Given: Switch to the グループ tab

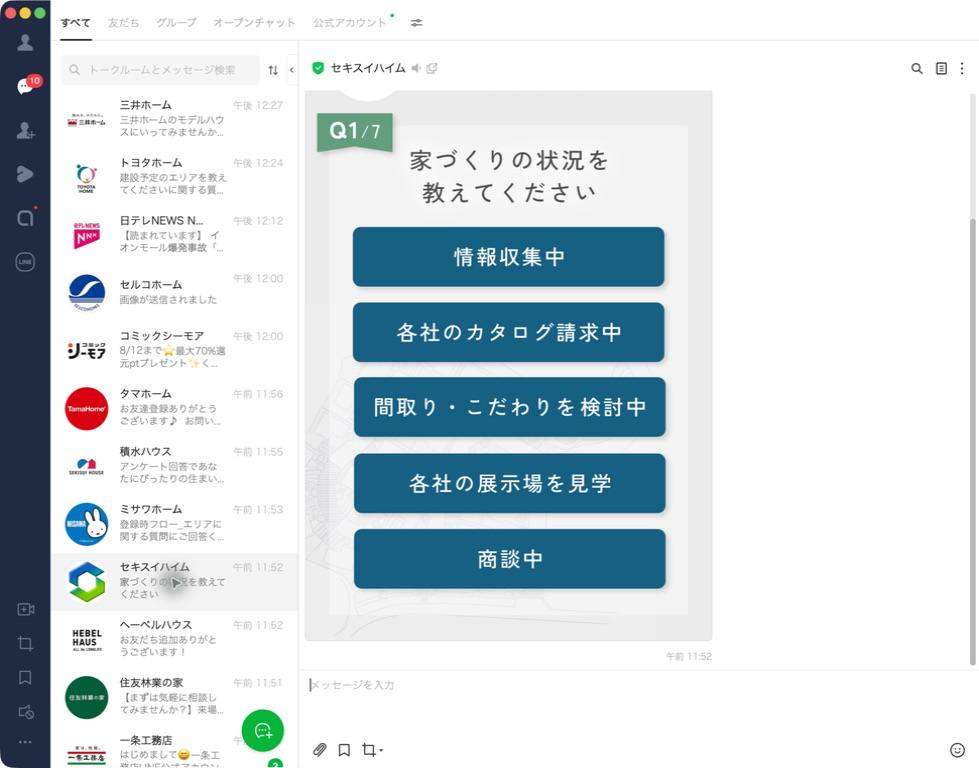Looking at the screenshot, I should click(176, 23).
